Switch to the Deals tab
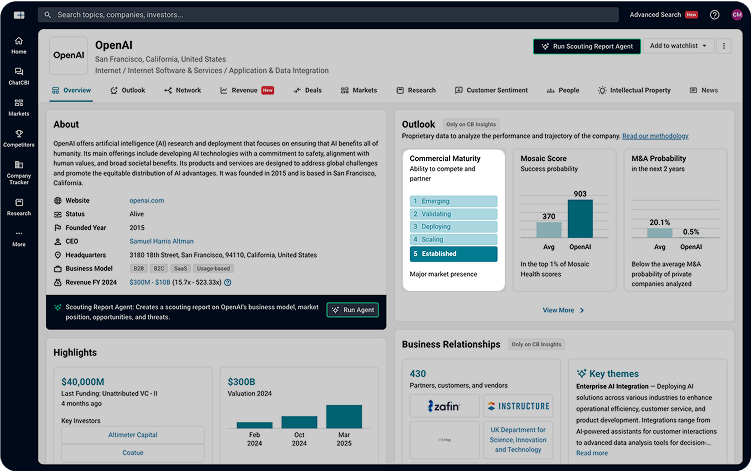 pyautogui.click(x=307, y=90)
